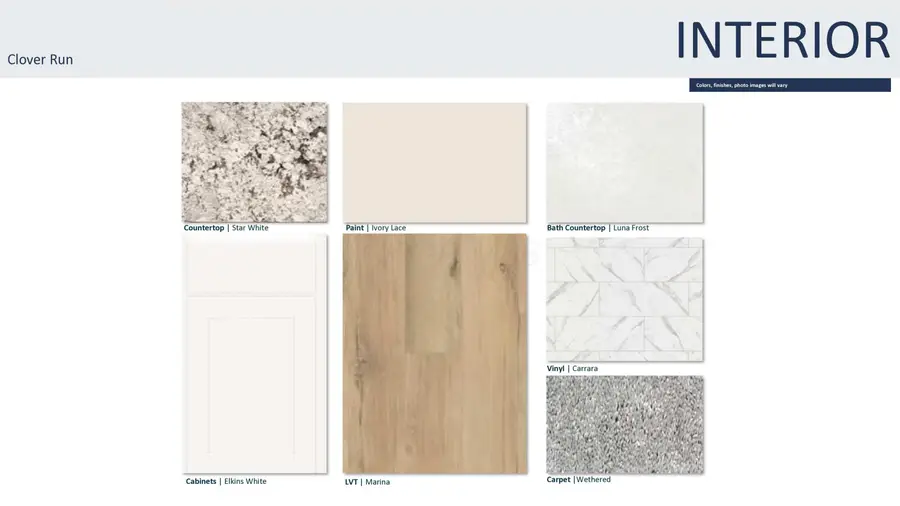Click the Marina LVT wood flooring sample

[435, 354]
